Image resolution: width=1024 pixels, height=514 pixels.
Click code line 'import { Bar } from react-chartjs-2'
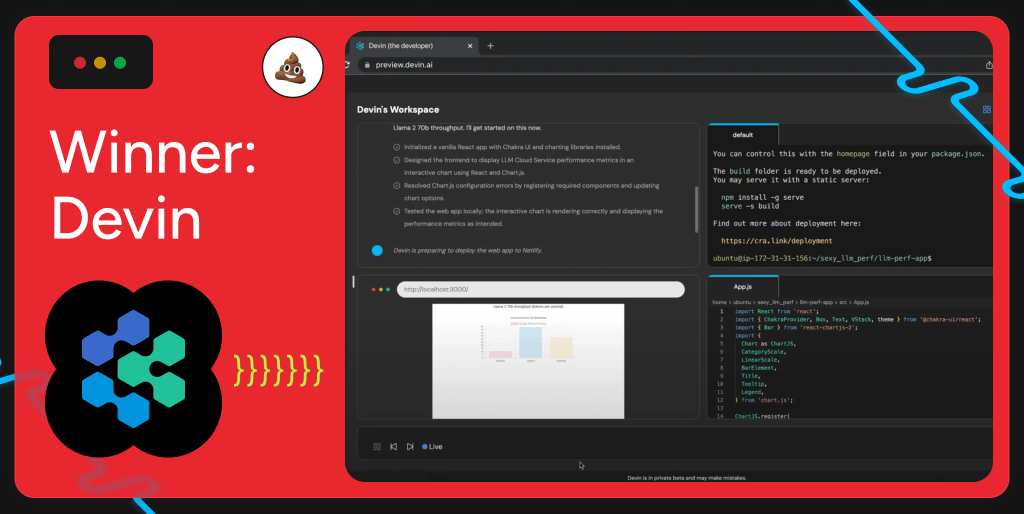point(796,328)
